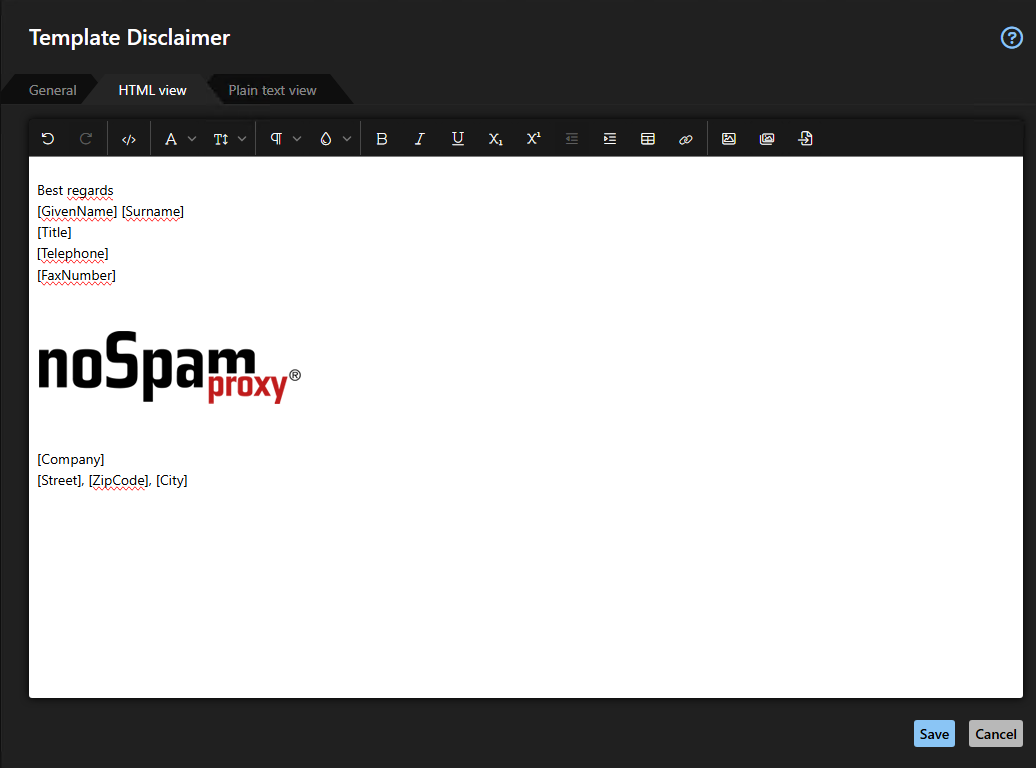Expand the font size dropdown arrow
Image resolution: width=1036 pixels, height=768 pixels.
(242, 139)
